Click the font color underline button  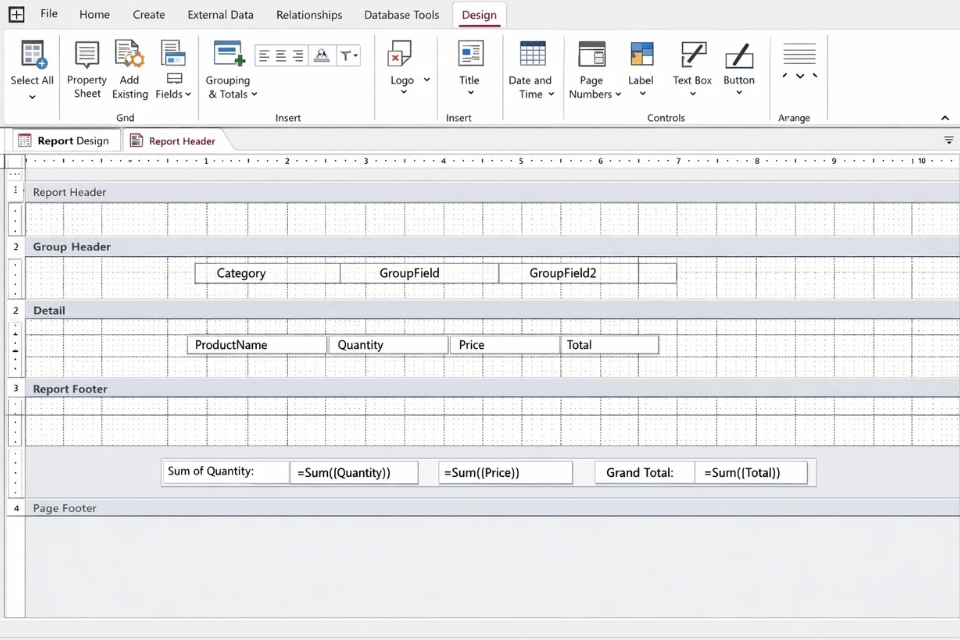pos(321,56)
